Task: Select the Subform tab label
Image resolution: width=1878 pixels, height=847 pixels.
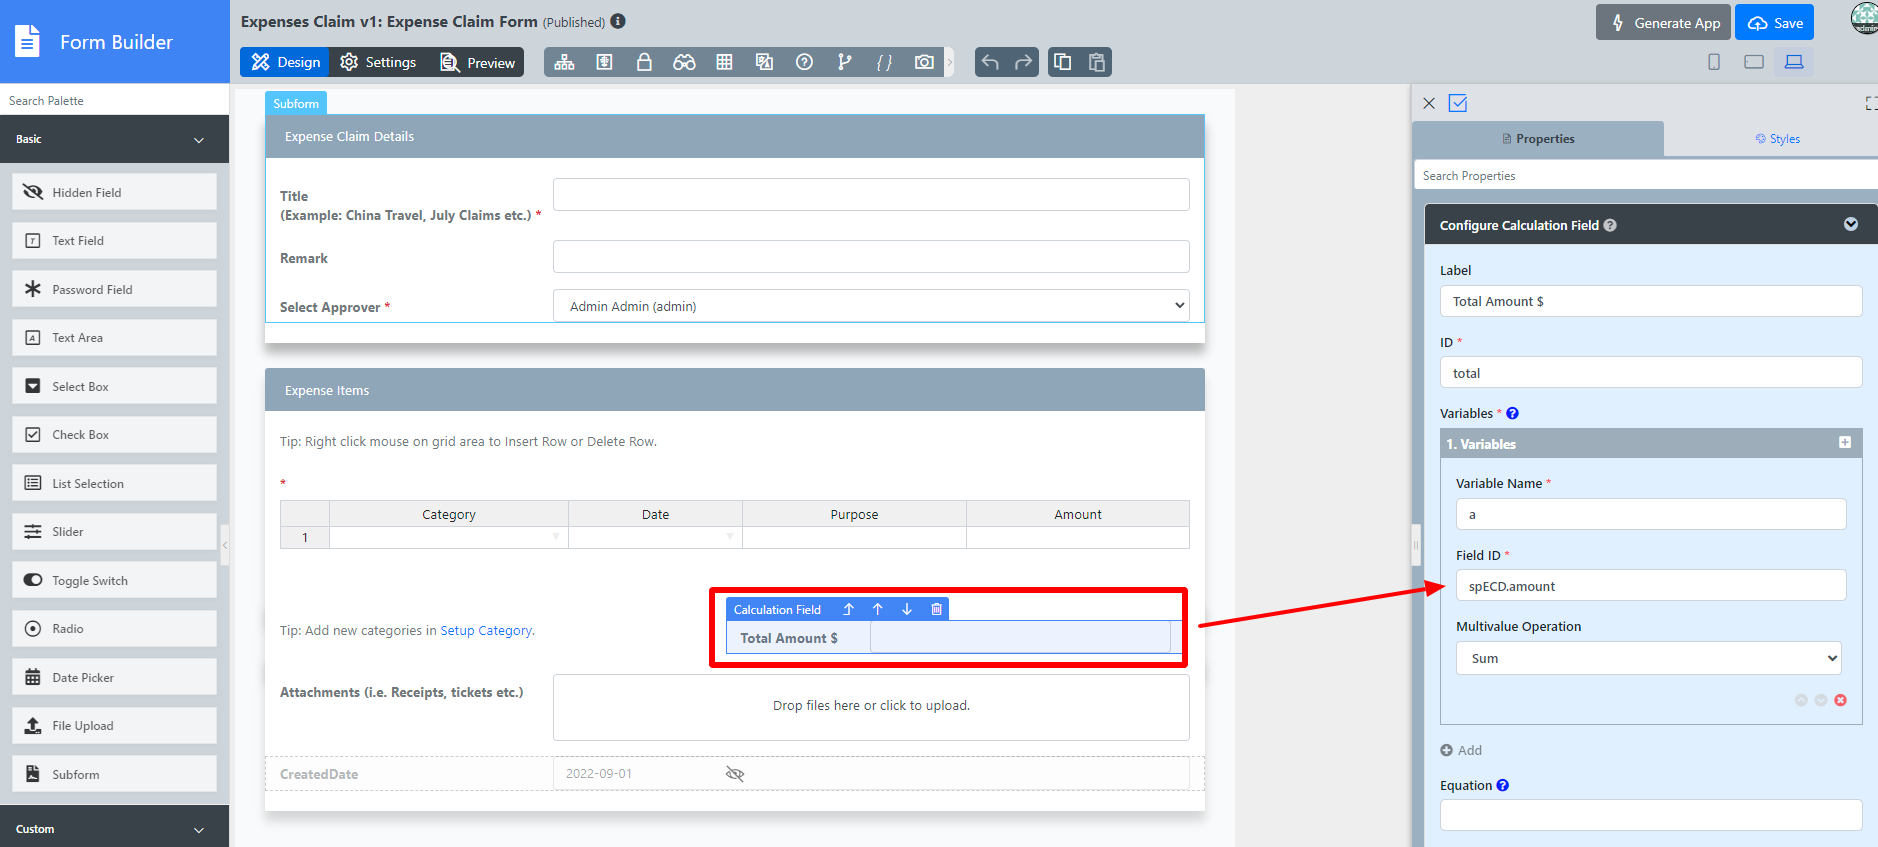Action: point(296,103)
